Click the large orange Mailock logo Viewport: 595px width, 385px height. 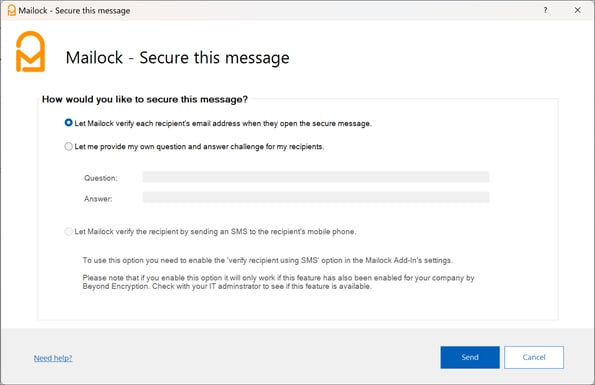coord(30,52)
